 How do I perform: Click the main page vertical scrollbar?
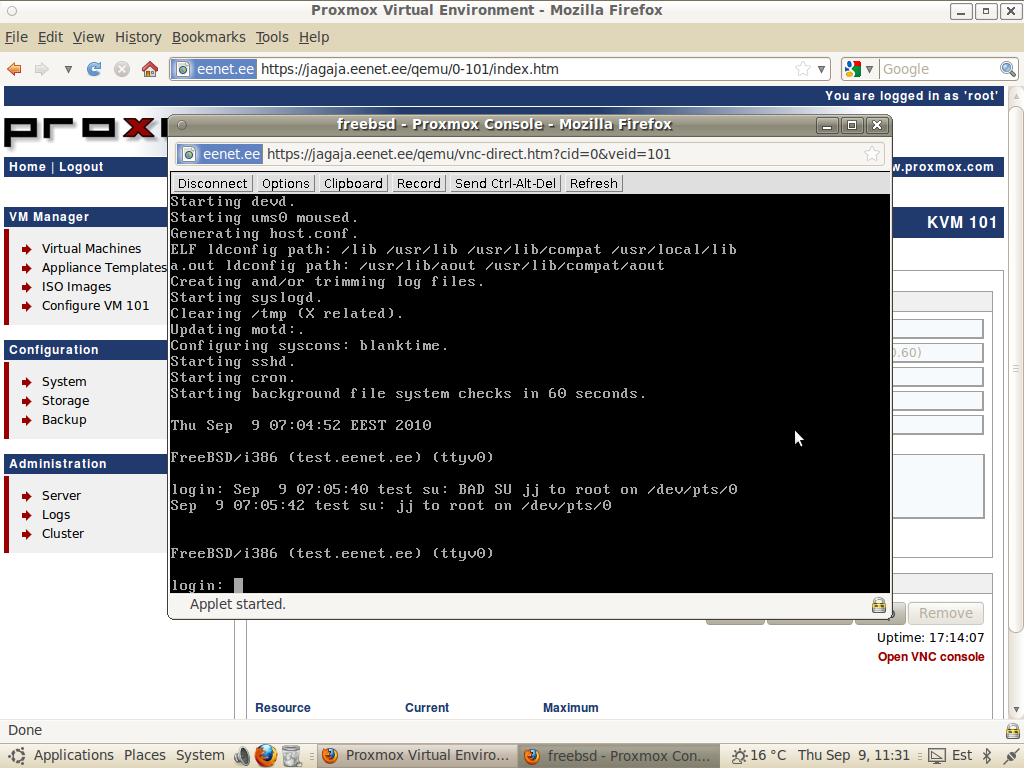click(x=1016, y=369)
